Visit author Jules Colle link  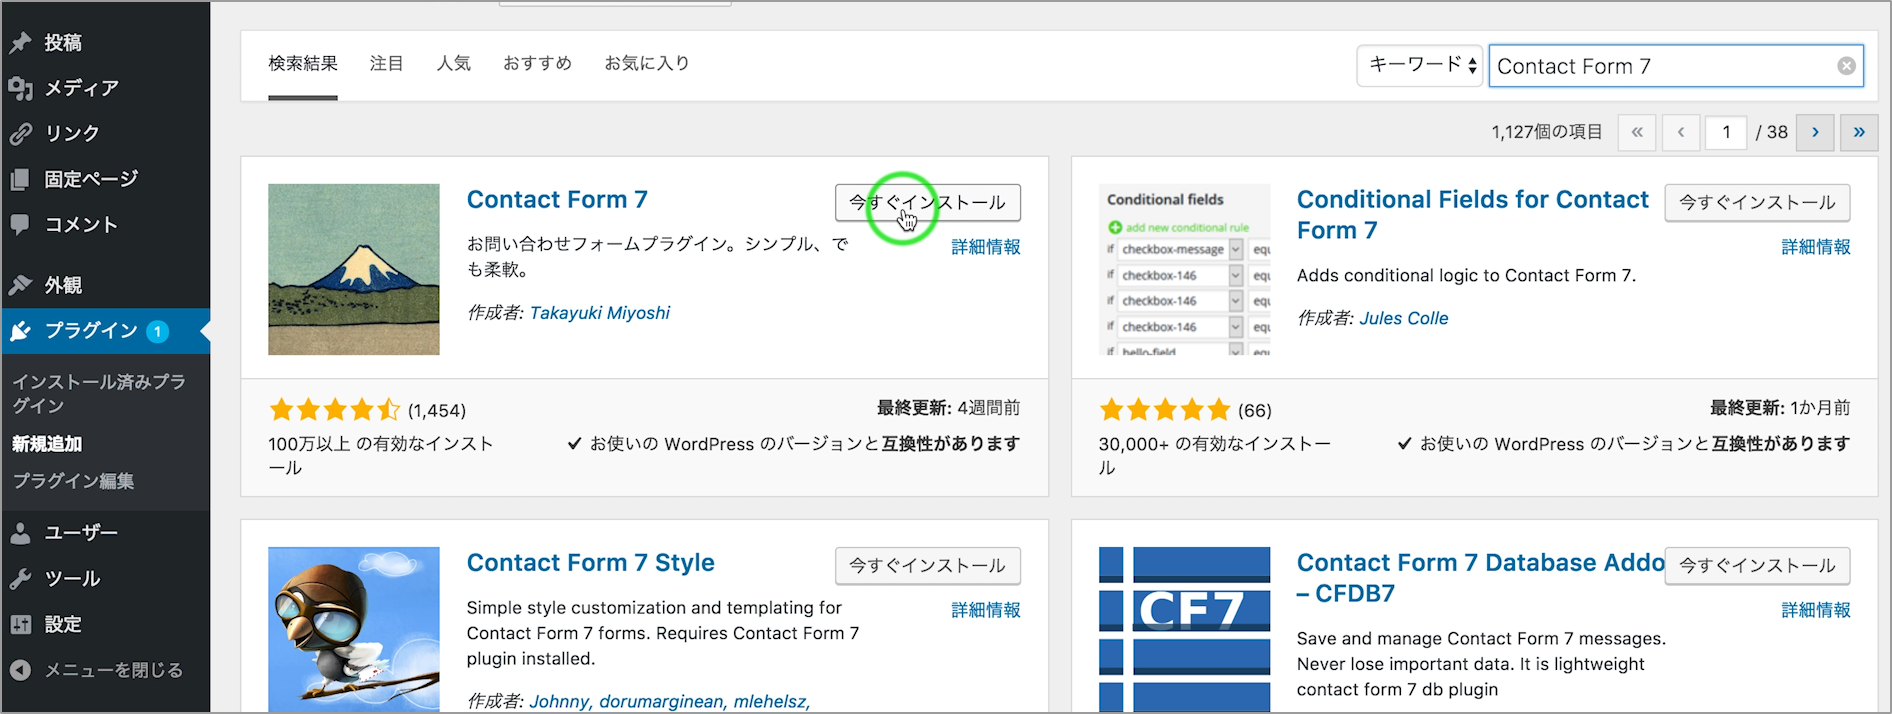click(x=1404, y=318)
